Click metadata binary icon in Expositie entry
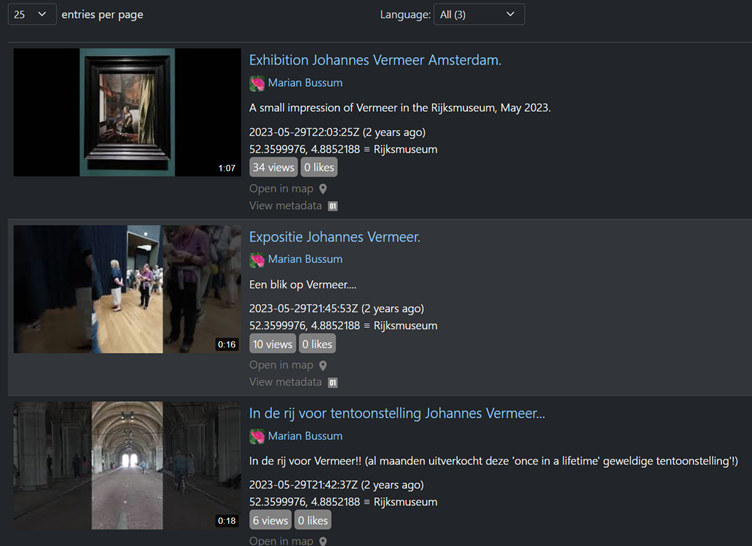 click(333, 383)
